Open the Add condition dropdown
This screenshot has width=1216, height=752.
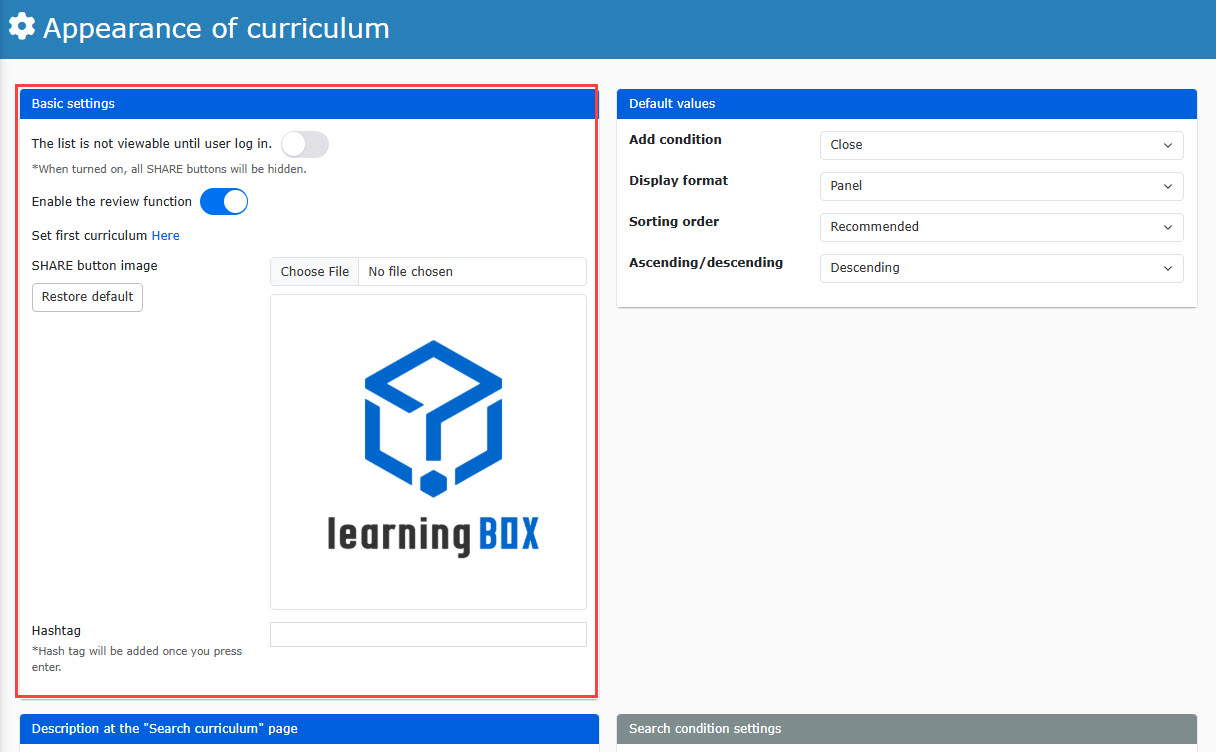point(1001,145)
